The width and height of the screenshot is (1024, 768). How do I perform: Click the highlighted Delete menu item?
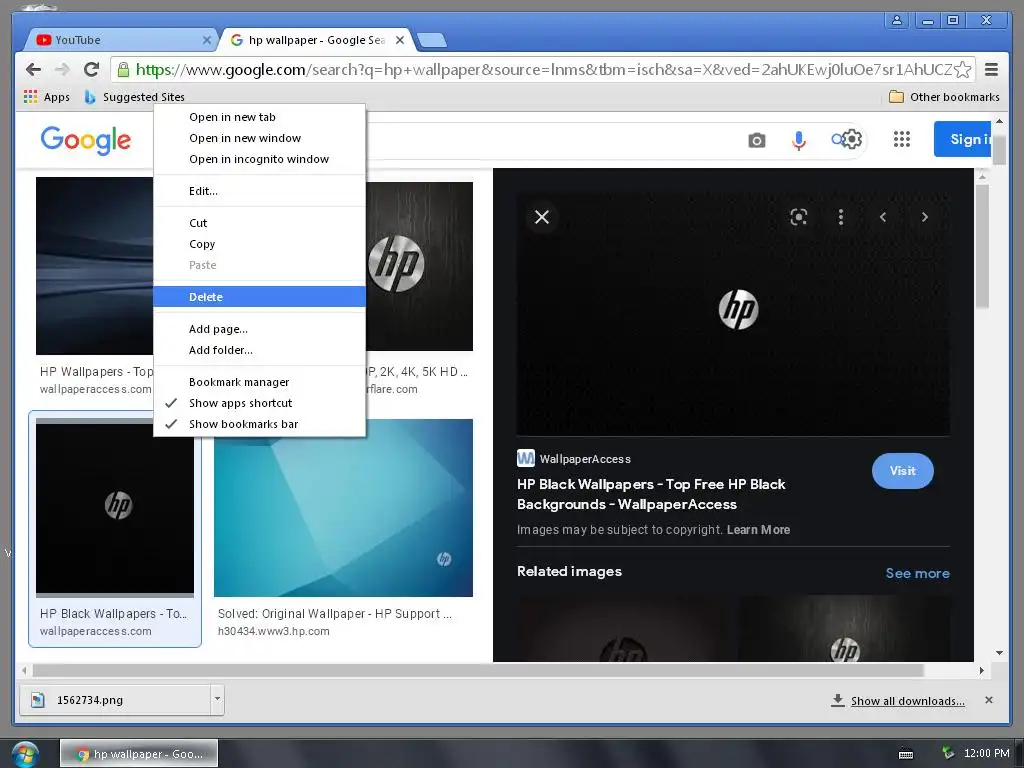tap(259, 296)
